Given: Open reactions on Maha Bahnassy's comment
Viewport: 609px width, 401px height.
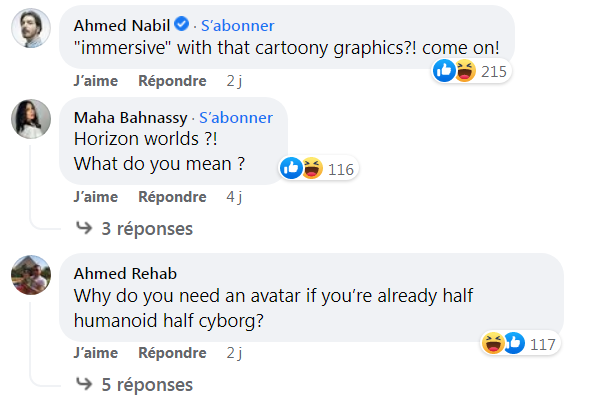Looking at the screenshot, I should tap(318, 169).
